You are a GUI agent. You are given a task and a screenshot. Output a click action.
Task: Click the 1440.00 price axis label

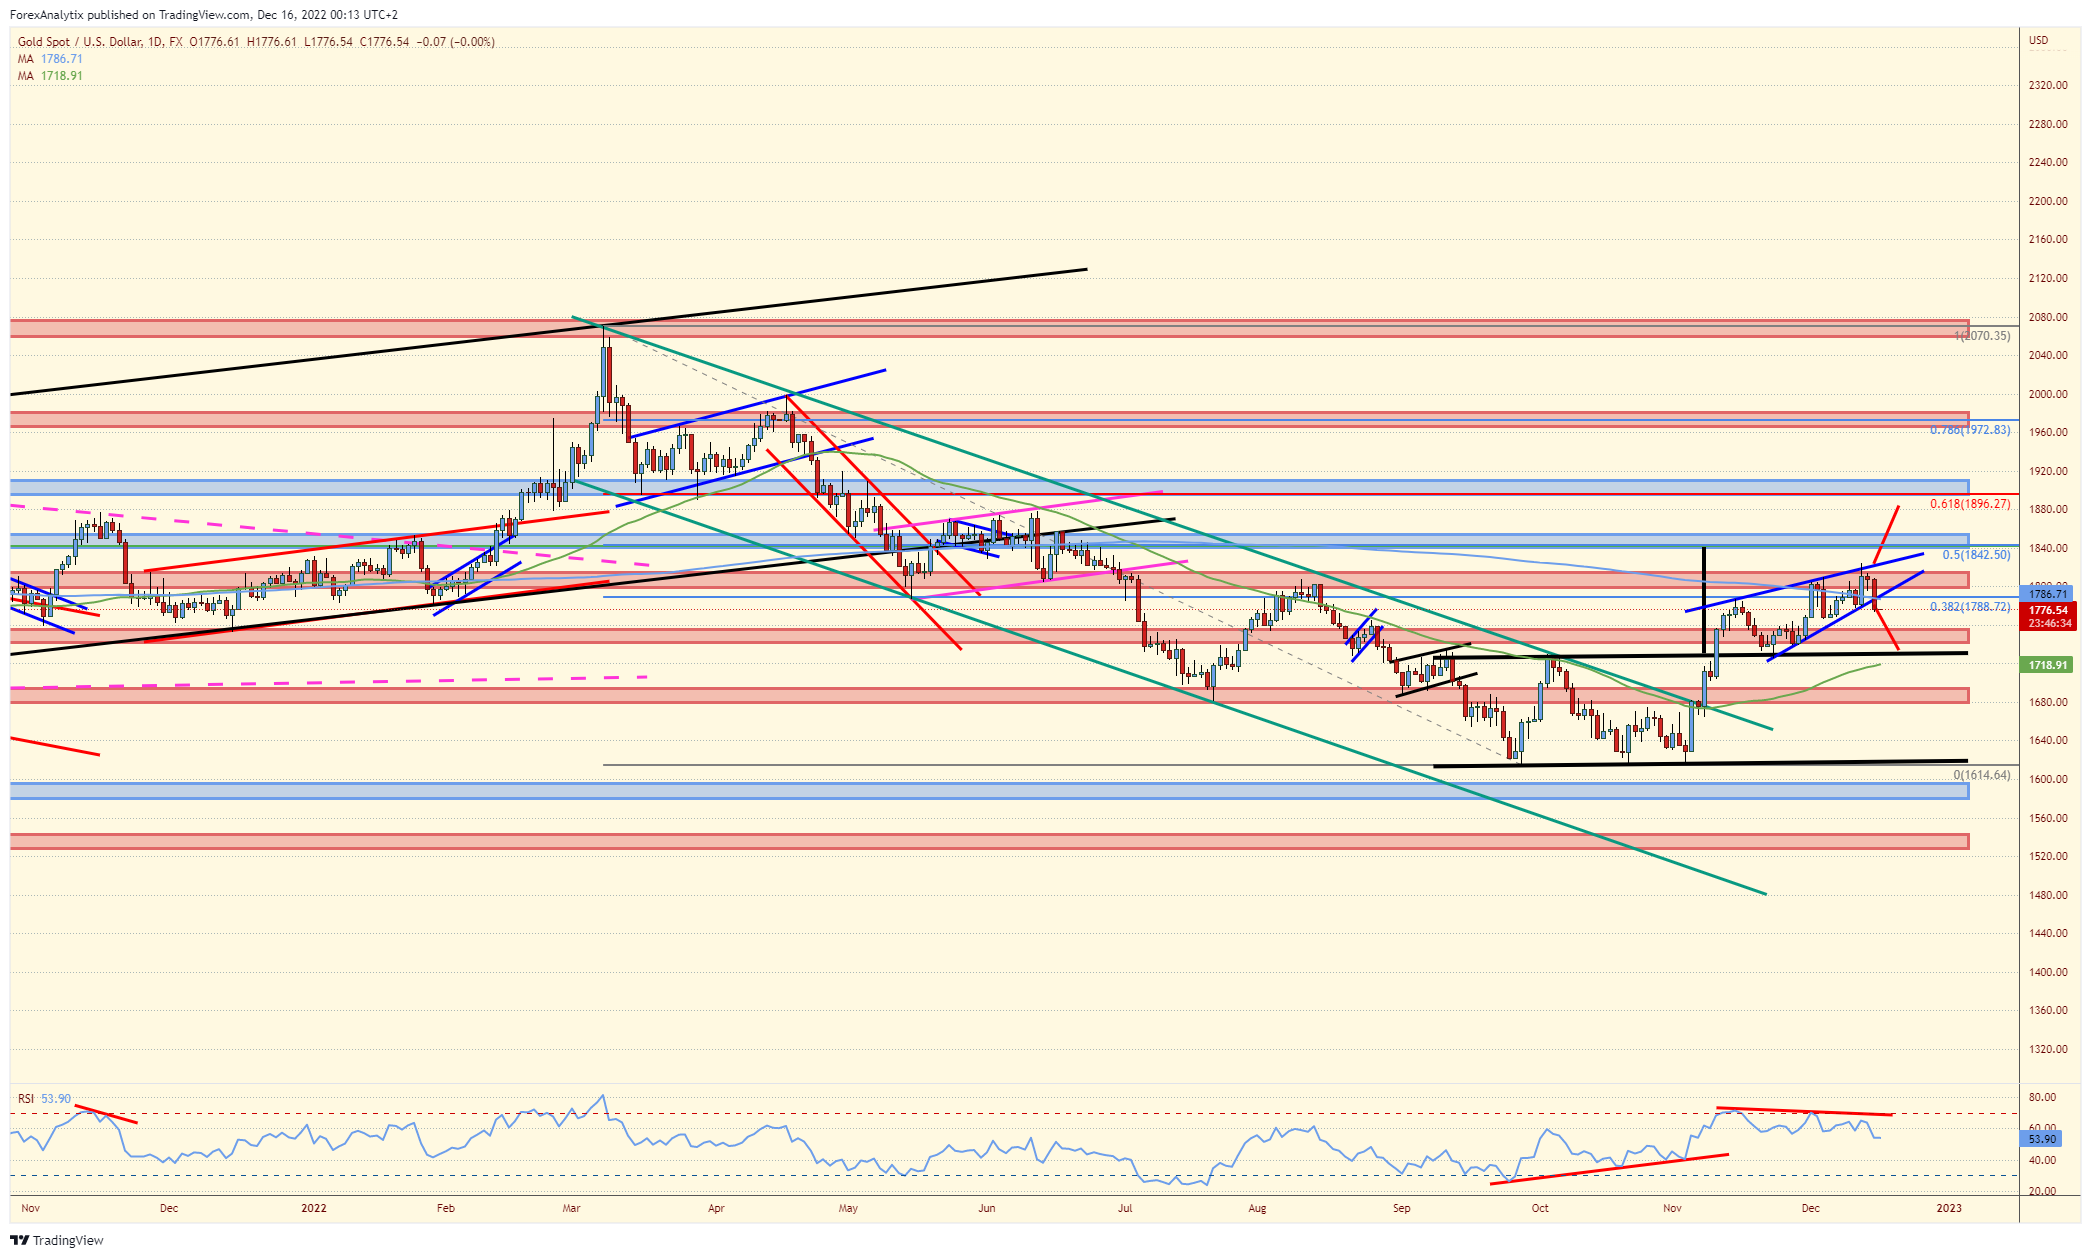coord(2047,933)
